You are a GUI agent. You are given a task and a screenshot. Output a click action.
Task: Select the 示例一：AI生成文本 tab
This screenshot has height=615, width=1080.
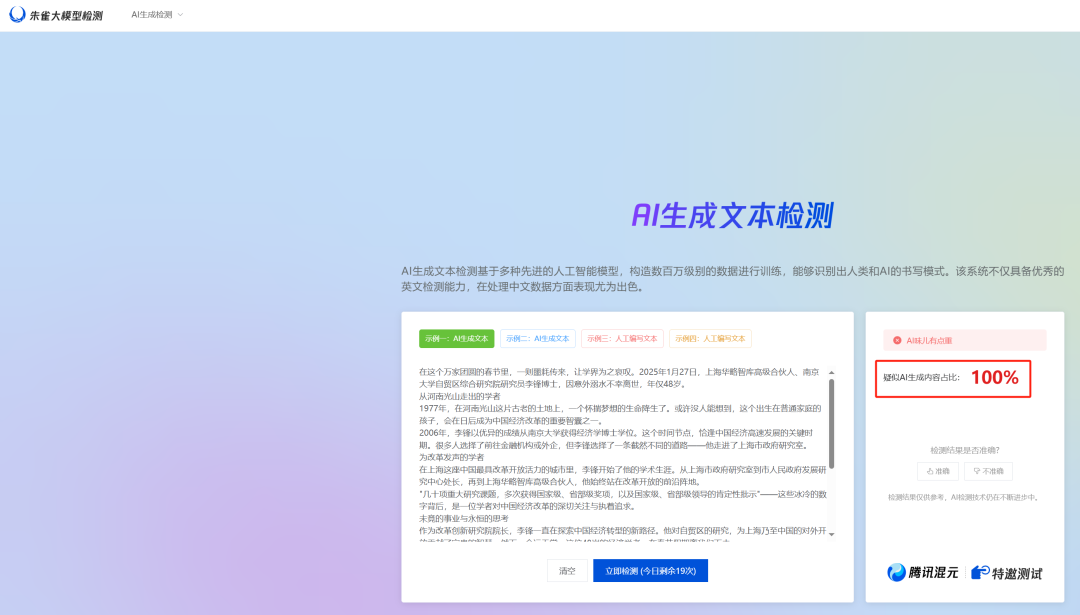tap(456, 339)
